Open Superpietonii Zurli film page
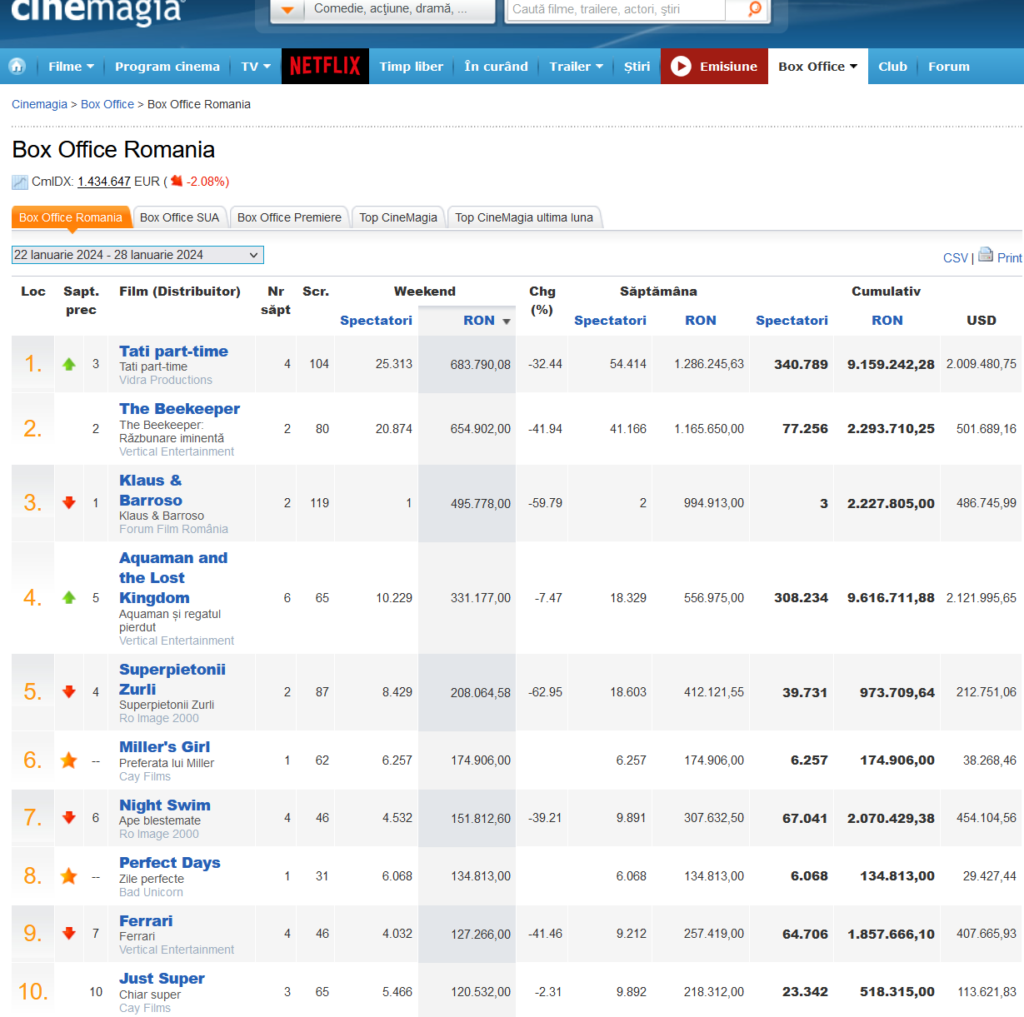This screenshot has width=1024, height=1017. point(172,679)
